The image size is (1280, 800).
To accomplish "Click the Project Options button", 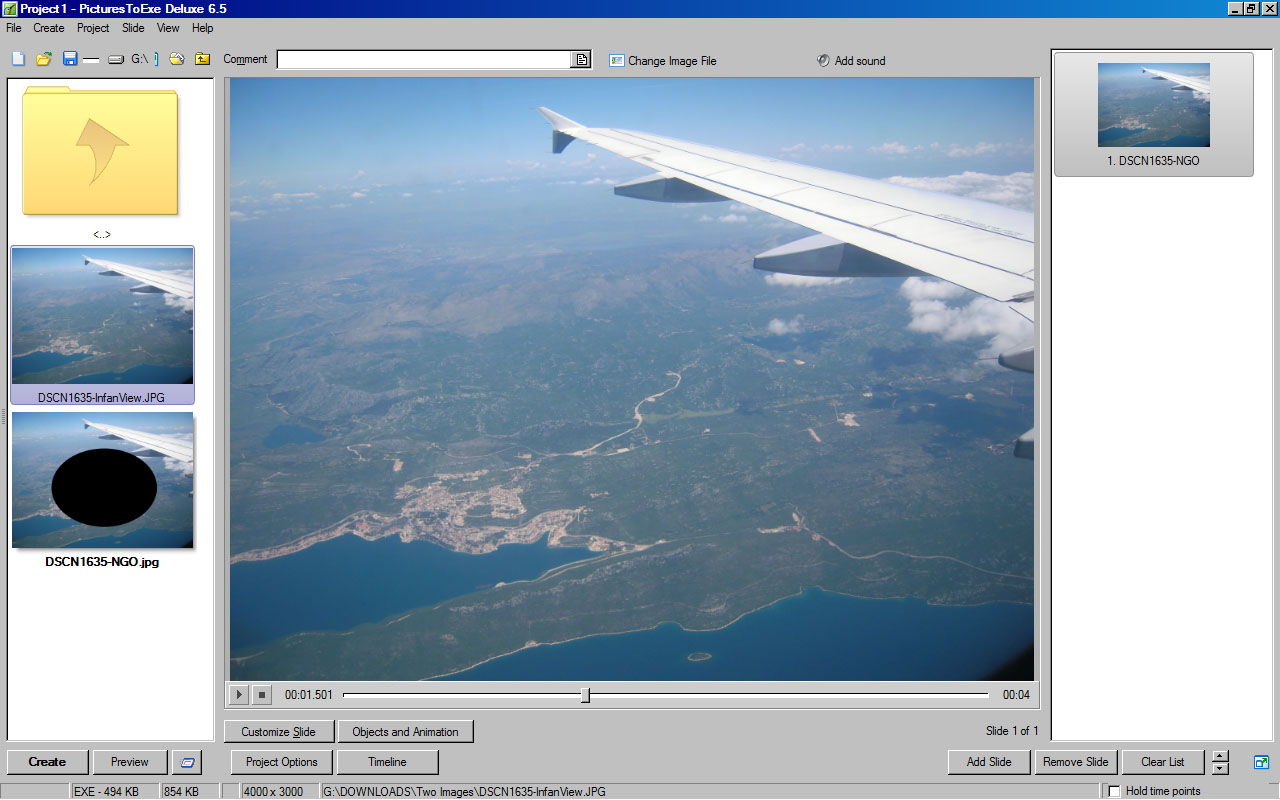I will point(281,762).
